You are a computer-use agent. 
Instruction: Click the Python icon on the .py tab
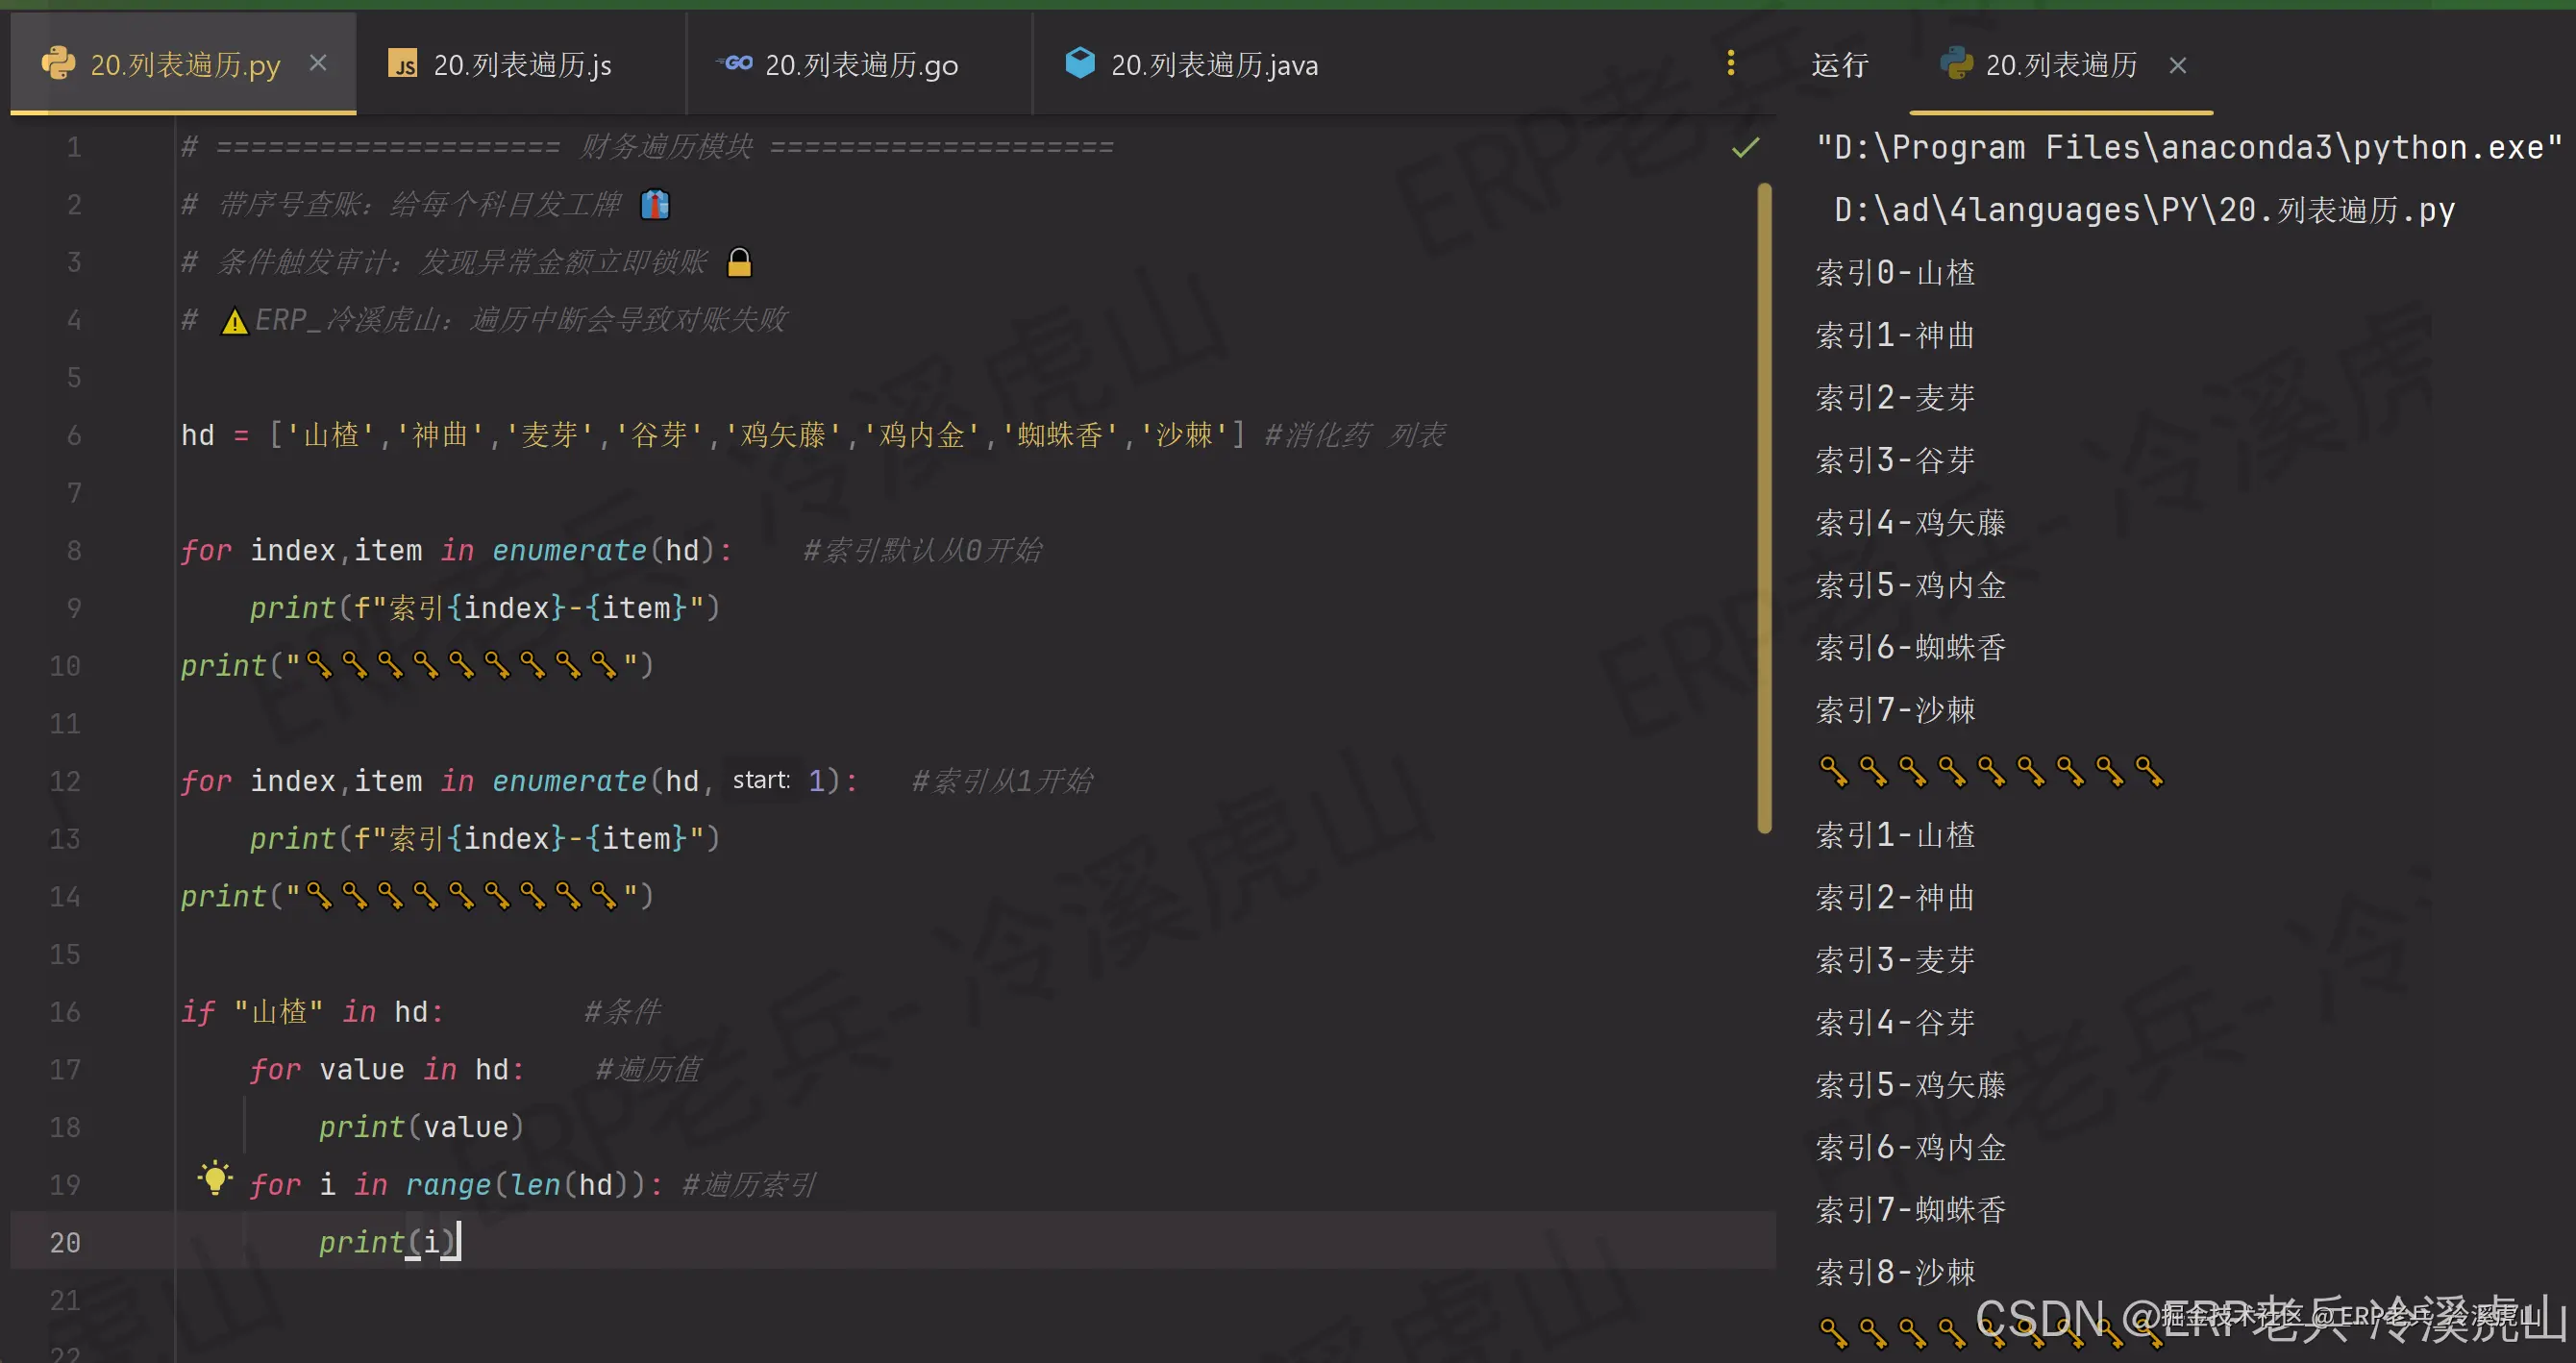click(58, 63)
